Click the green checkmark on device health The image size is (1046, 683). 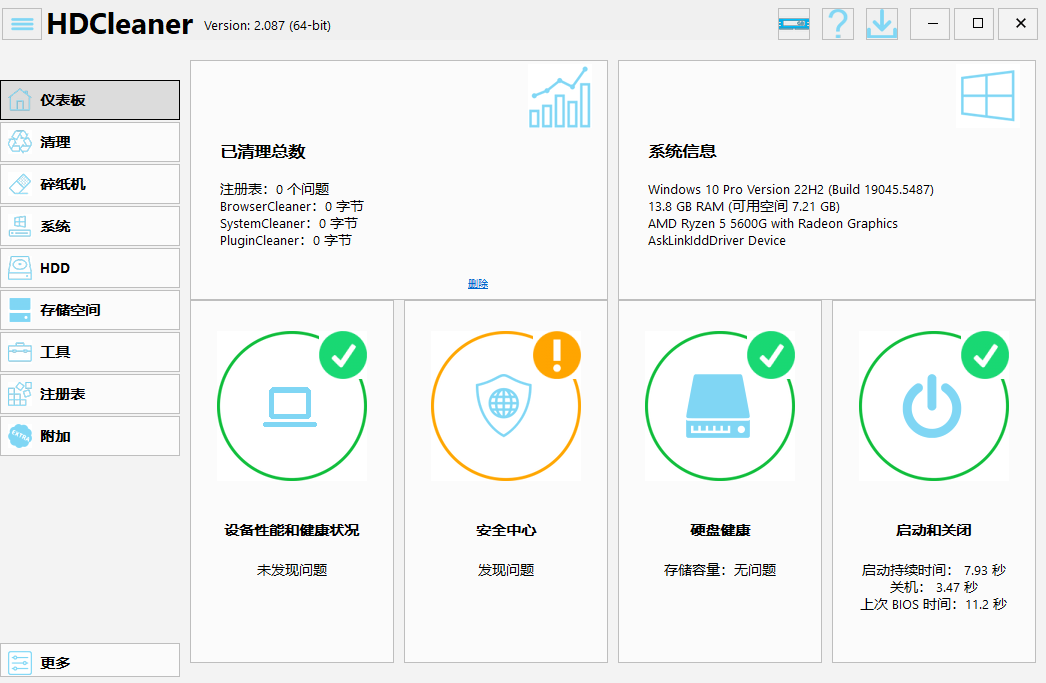(x=343, y=355)
